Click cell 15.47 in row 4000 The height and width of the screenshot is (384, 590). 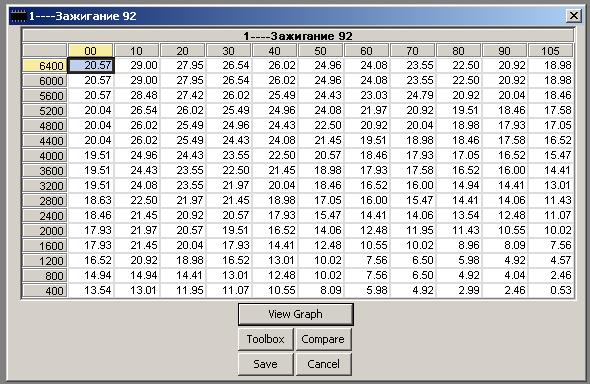click(550, 155)
